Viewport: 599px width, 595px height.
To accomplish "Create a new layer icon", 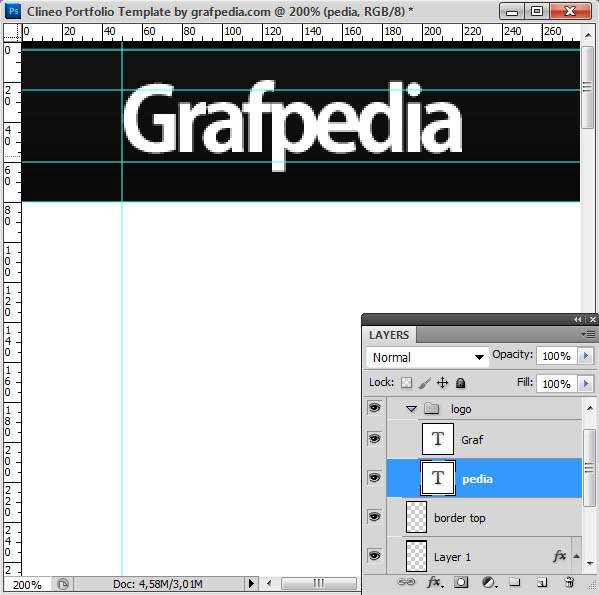I will [542, 582].
